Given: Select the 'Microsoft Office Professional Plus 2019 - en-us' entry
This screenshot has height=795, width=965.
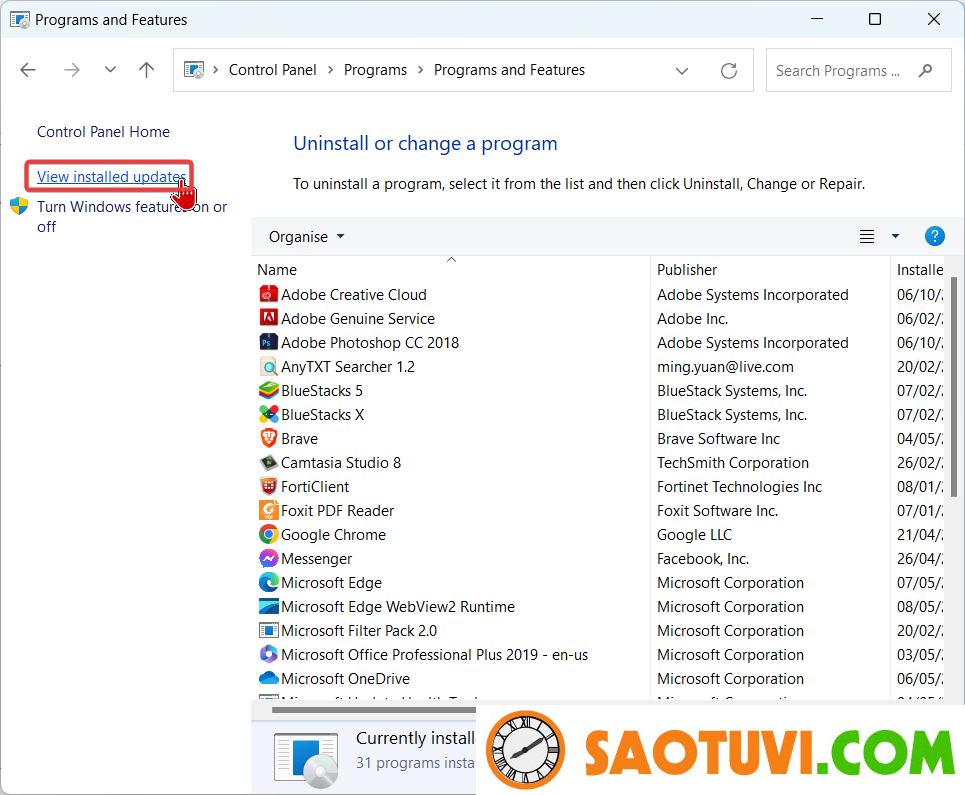Looking at the screenshot, I should [x=434, y=655].
